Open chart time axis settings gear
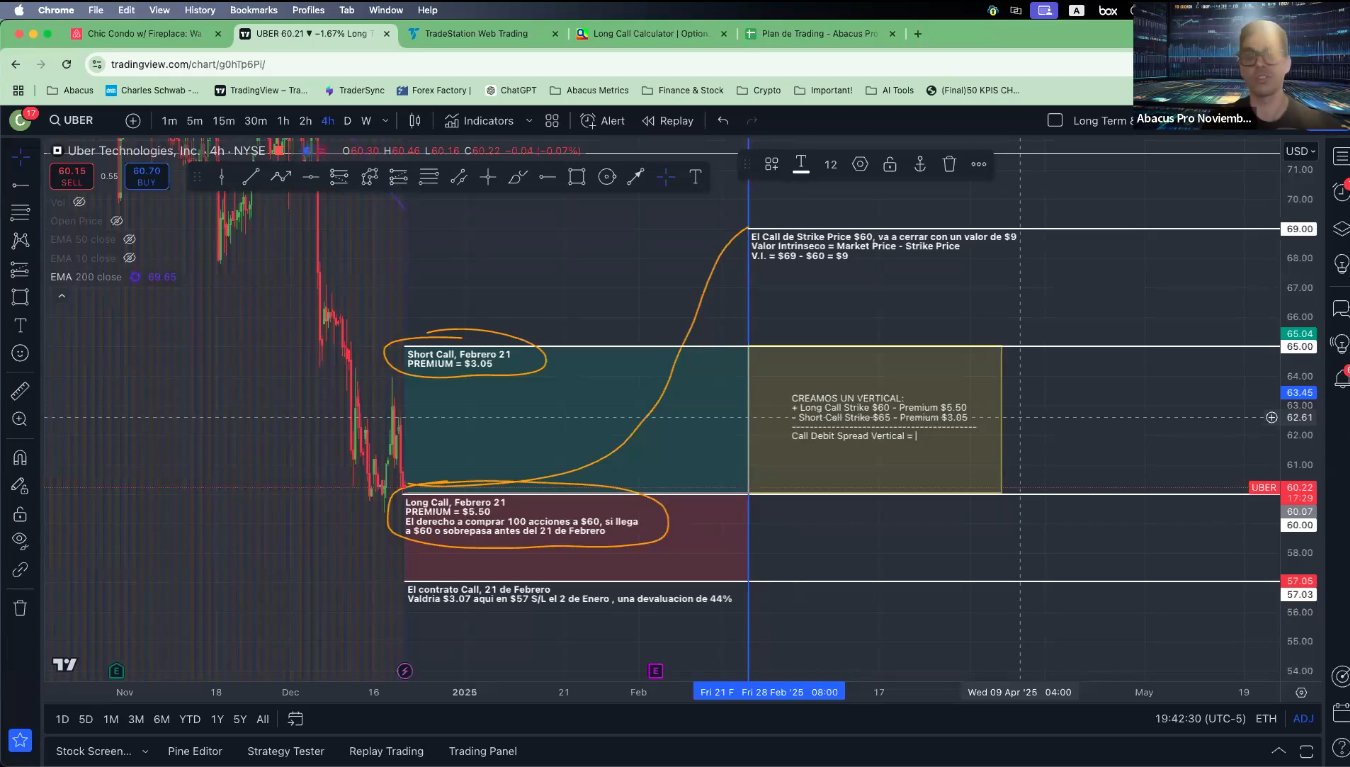 [1301, 692]
